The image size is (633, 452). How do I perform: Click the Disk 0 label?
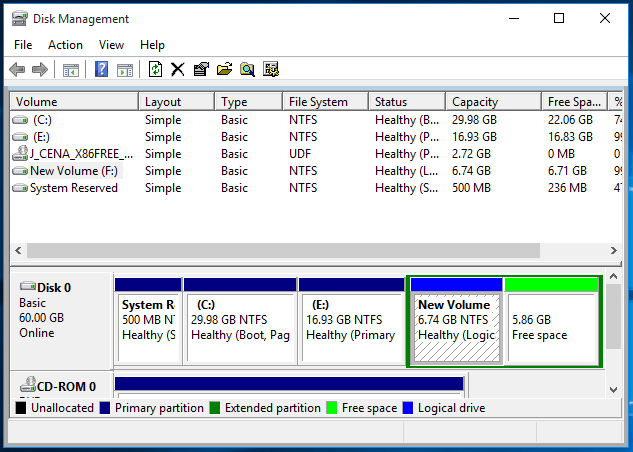click(x=54, y=288)
